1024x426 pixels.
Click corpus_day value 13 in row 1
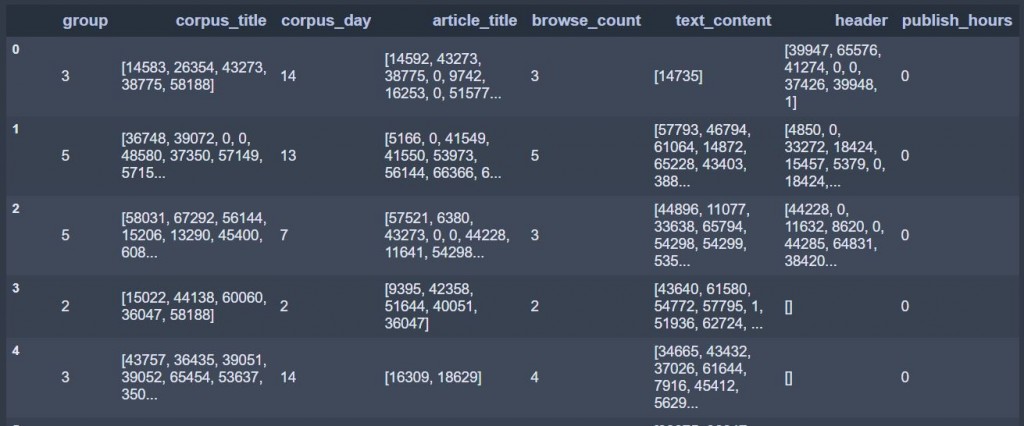click(x=288, y=156)
